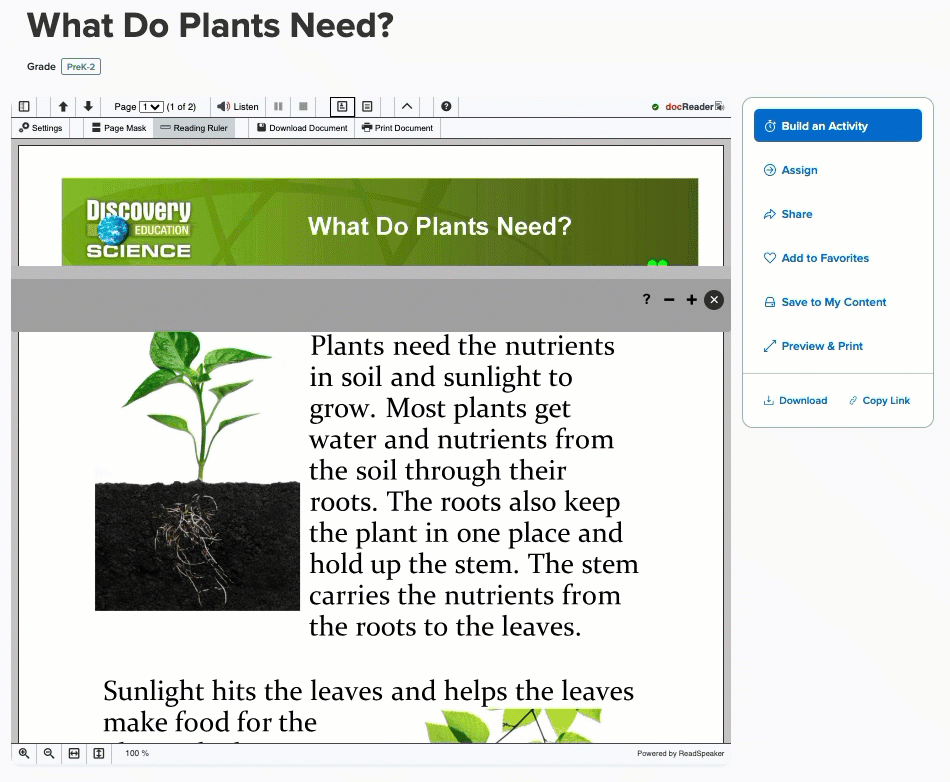The width and height of the screenshot is (950, 782).
Task: Zoom out of the document
Action: 49,754
